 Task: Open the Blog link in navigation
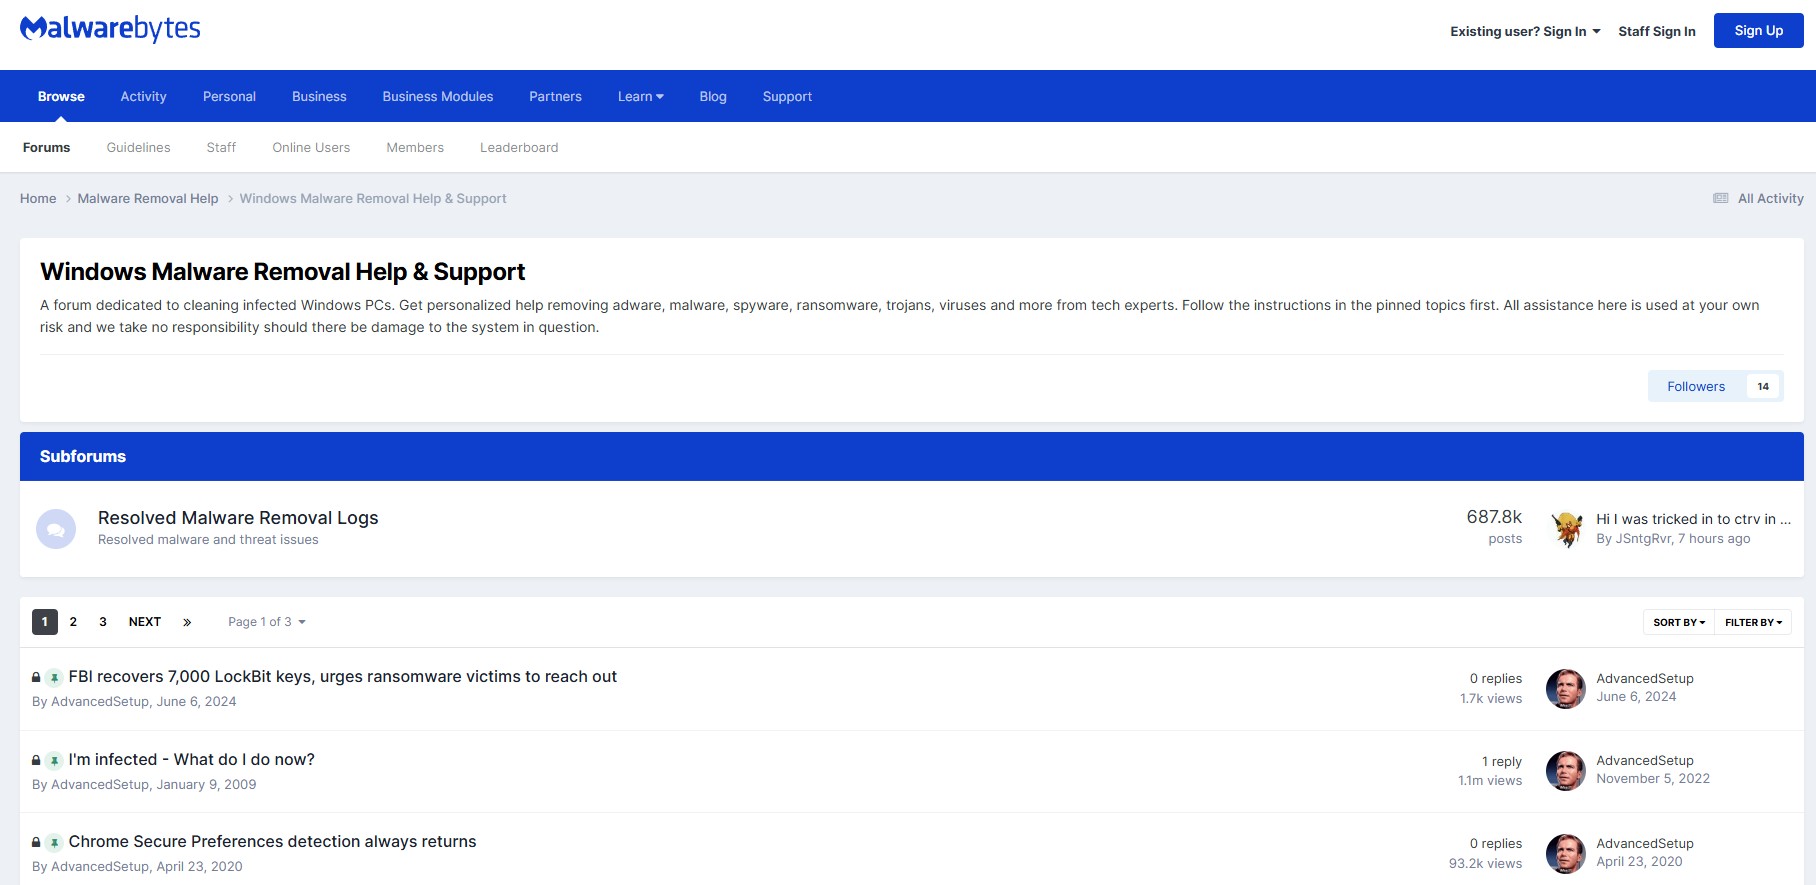(713, 96)
